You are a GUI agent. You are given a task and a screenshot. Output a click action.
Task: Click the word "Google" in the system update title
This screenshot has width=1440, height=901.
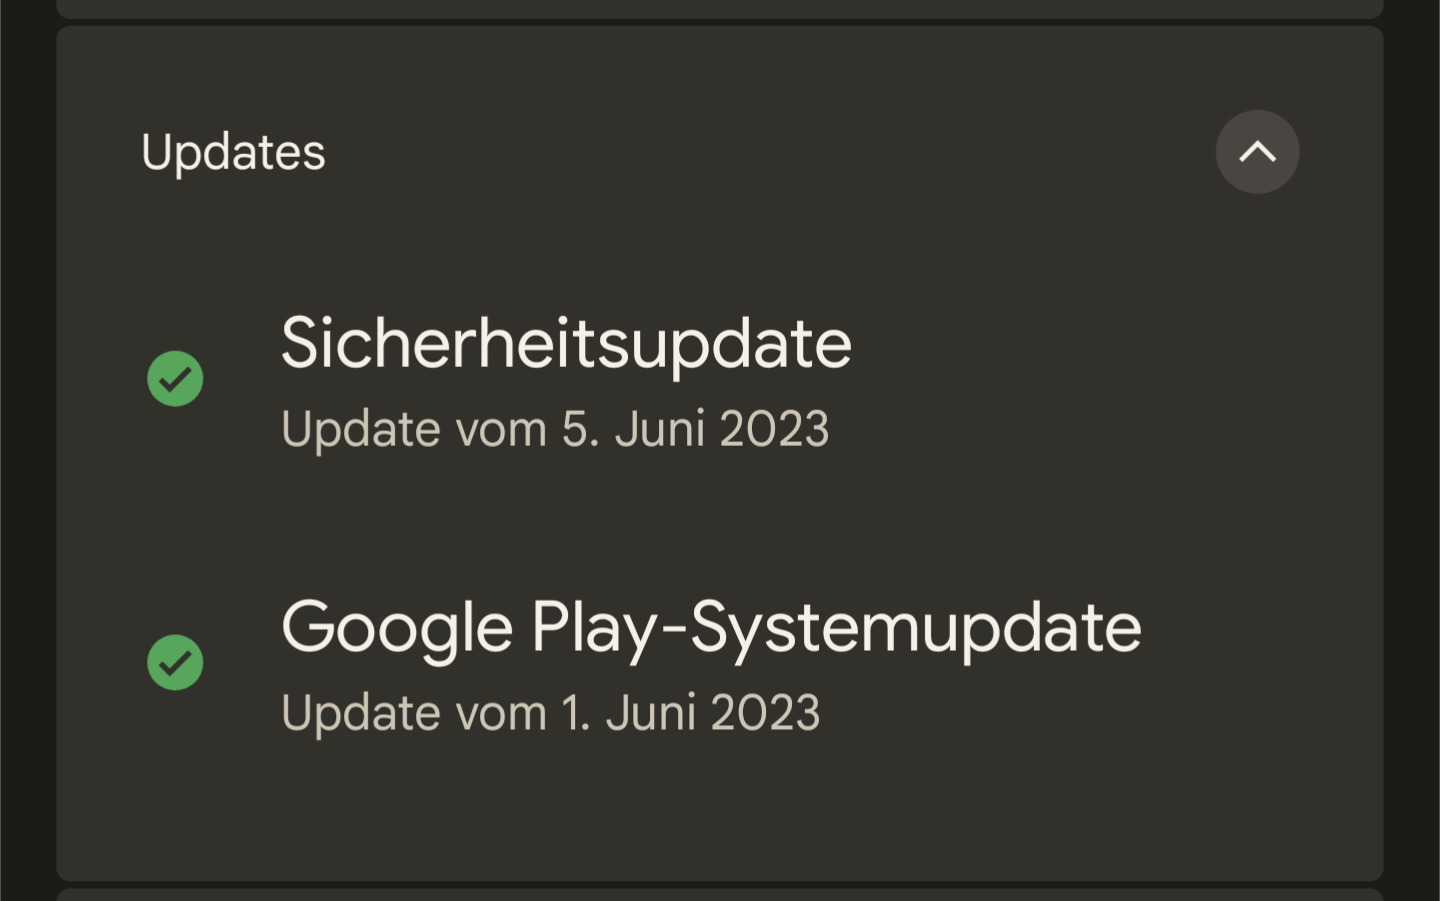click(397, 627)
